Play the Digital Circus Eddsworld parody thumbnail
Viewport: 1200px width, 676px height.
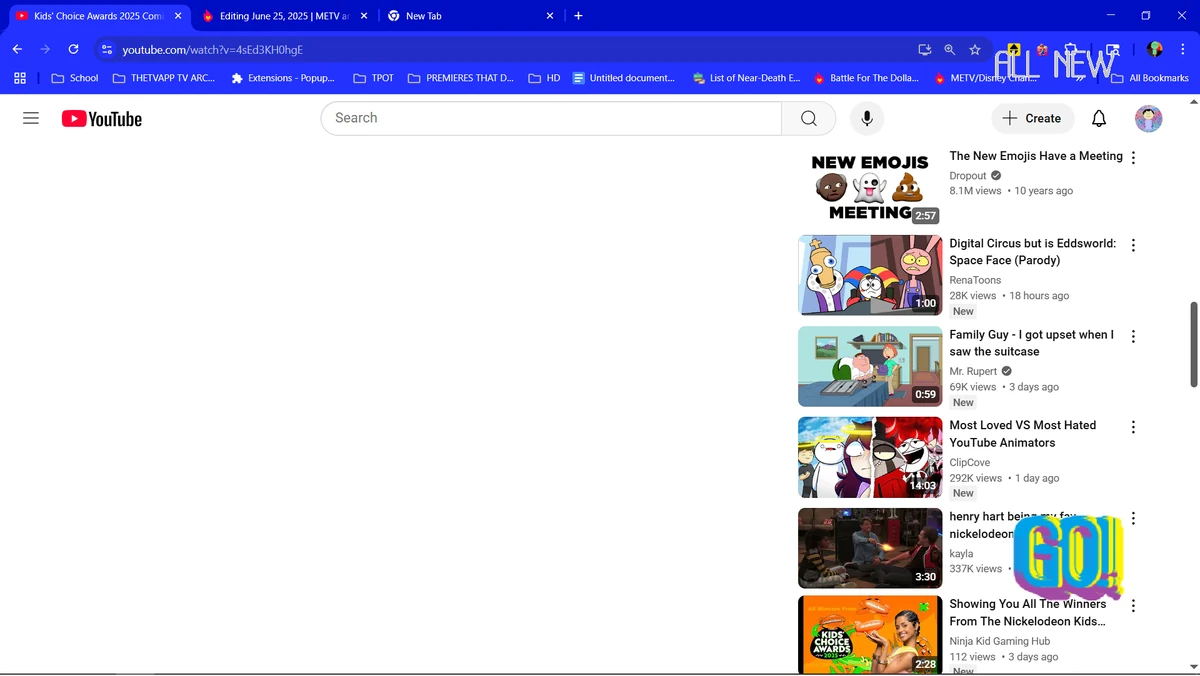(x=869, y=274)
